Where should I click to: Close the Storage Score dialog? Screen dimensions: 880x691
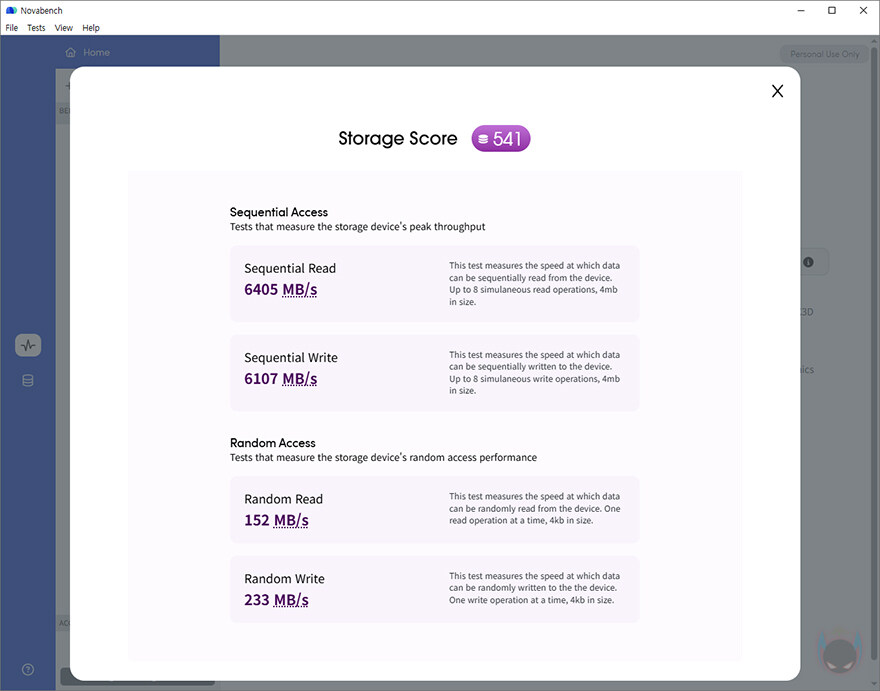[777, 91]
